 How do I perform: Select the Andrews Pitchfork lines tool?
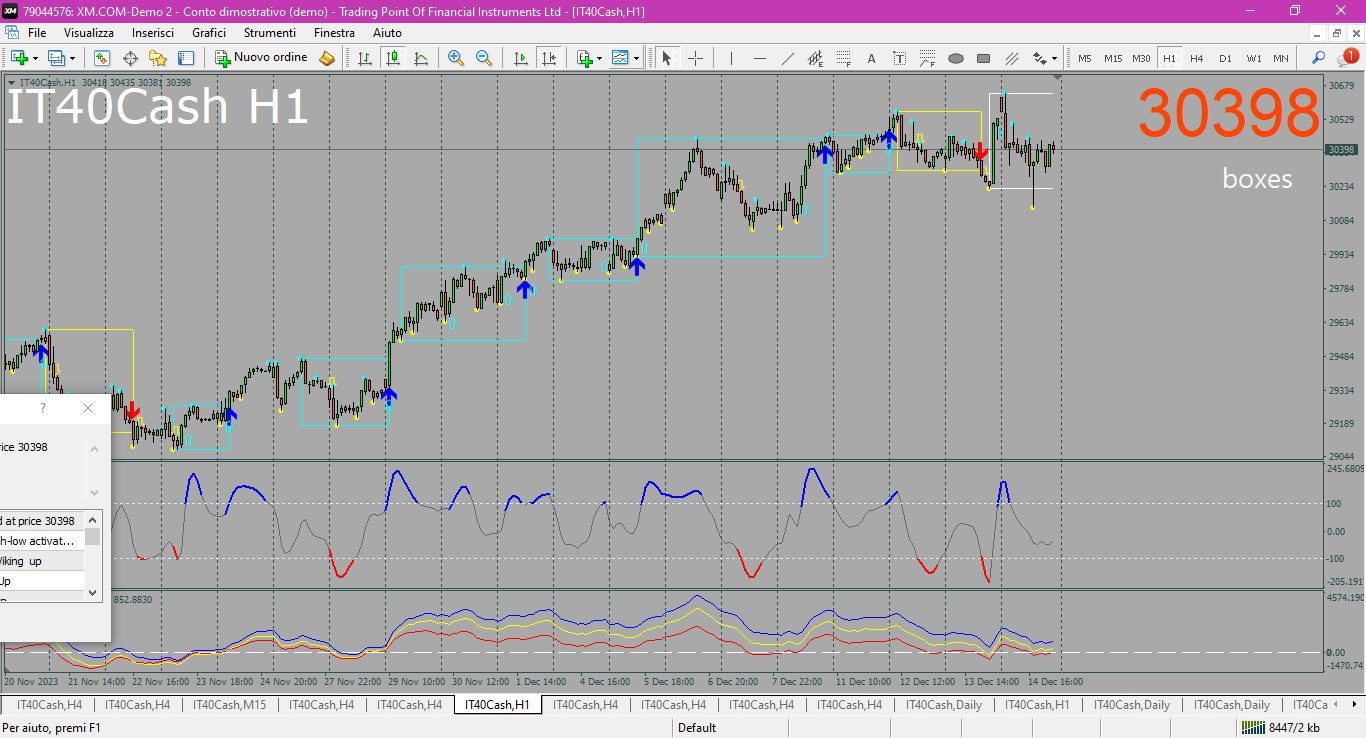click(x=1011, y=58)
